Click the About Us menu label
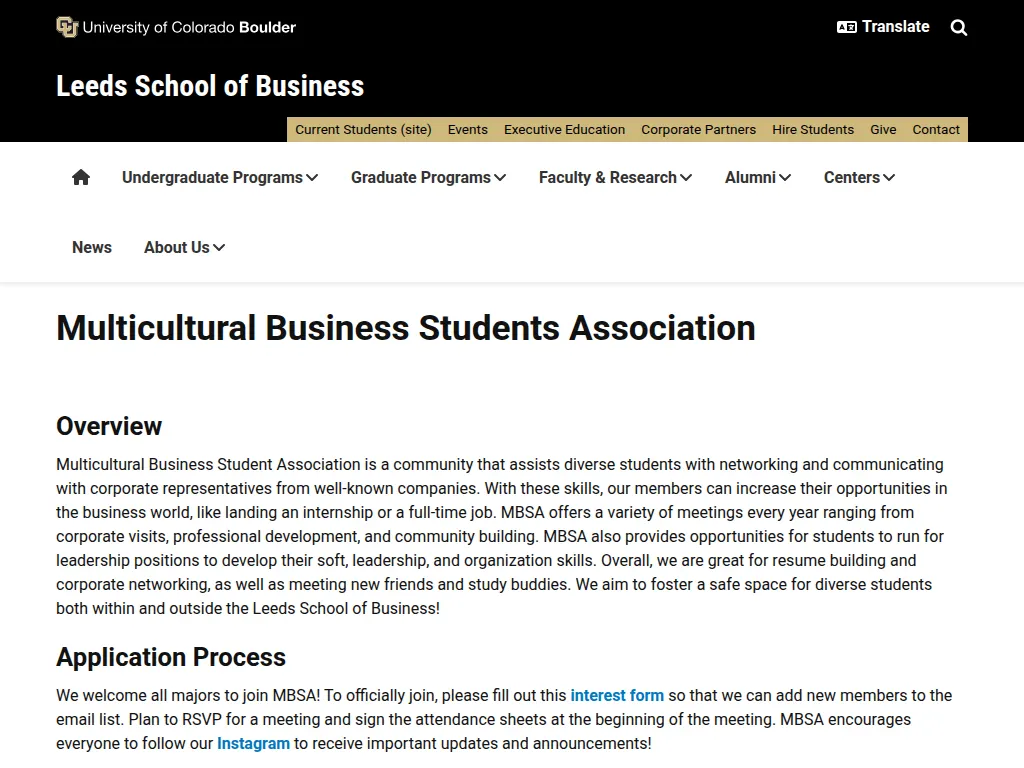The image size is (1024, 768). [x=177, y=248]
